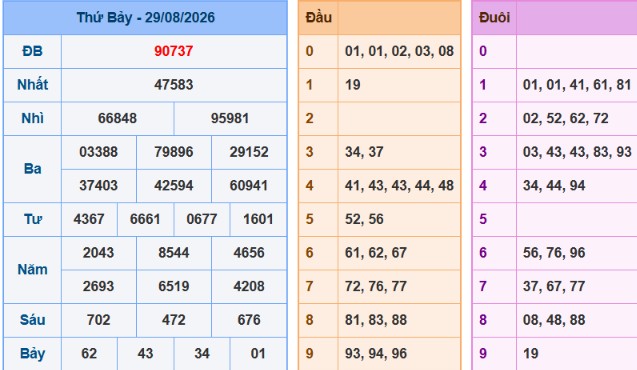Select Đầu values 01, 01, 02, 03, 08
This screenshot has width=637, height=370.
399,51
